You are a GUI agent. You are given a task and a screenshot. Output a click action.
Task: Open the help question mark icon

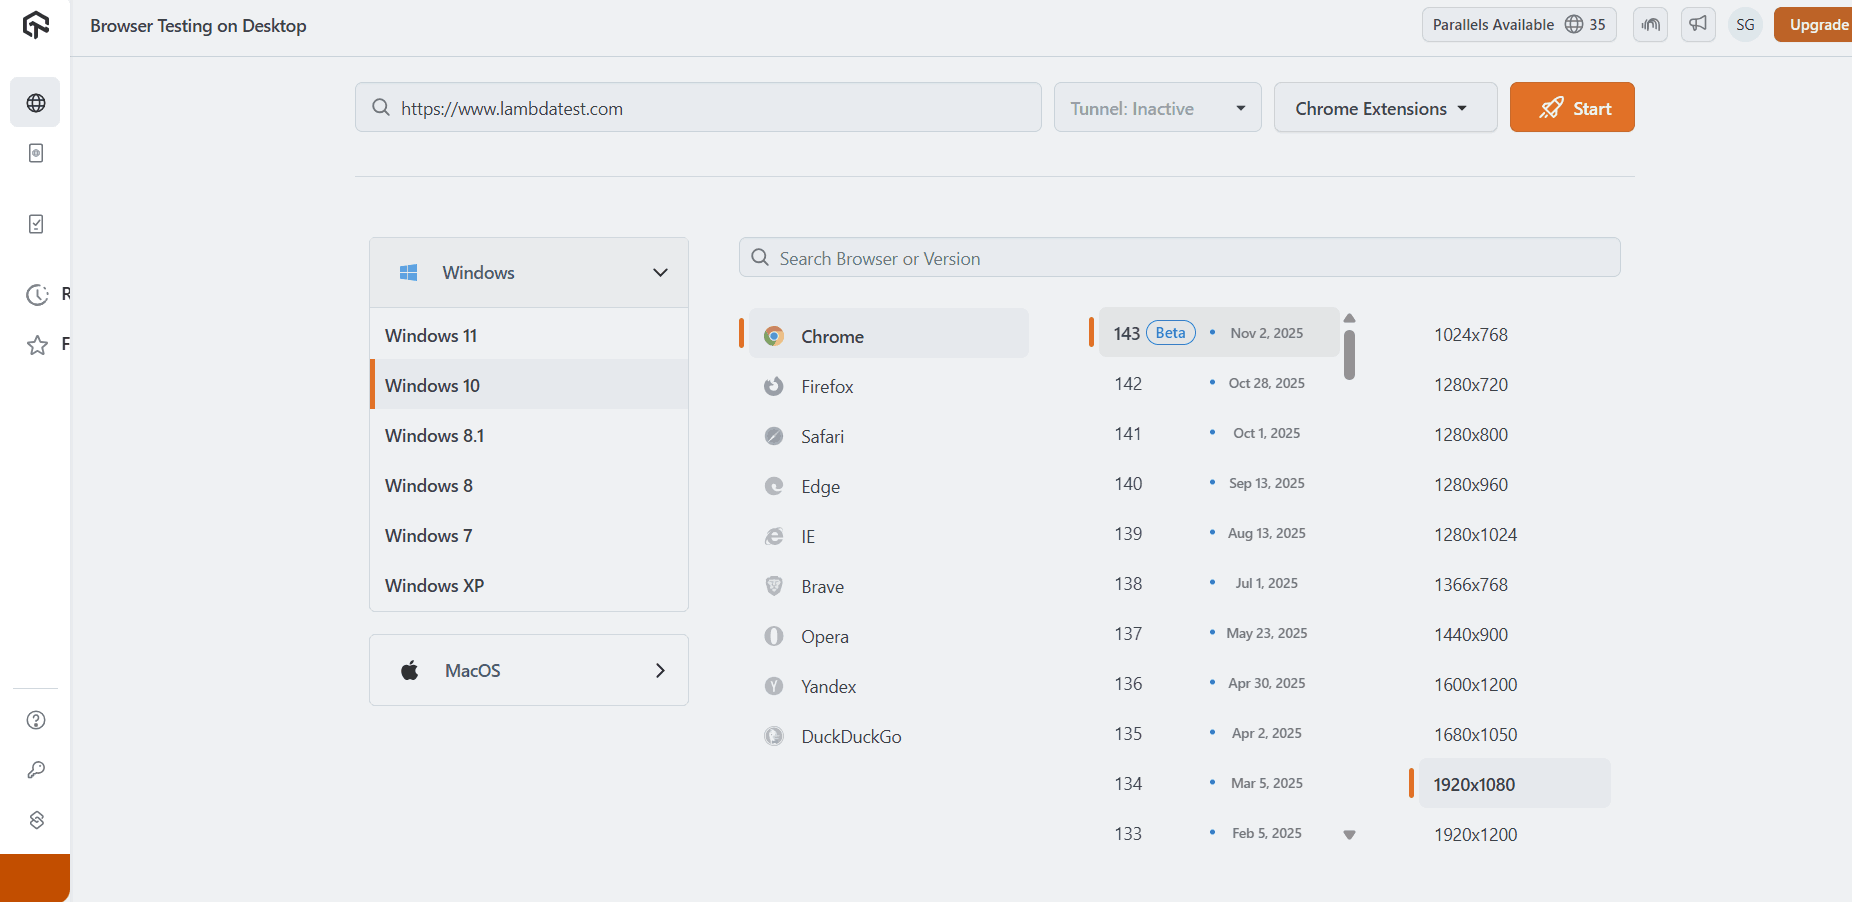pos(36,720)
